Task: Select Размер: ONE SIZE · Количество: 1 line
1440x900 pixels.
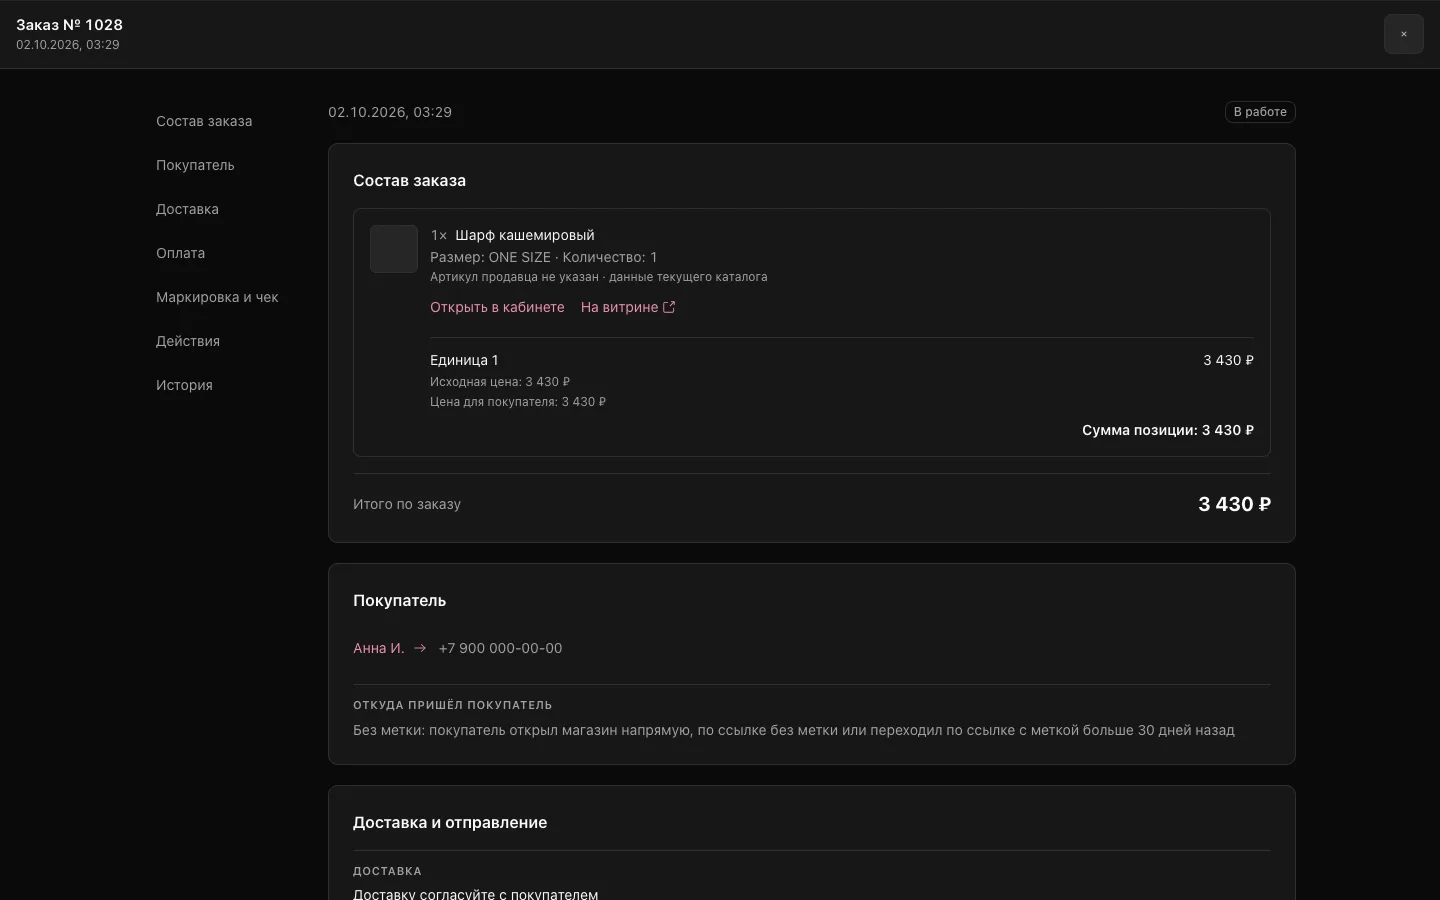Action: coord(544,257)
